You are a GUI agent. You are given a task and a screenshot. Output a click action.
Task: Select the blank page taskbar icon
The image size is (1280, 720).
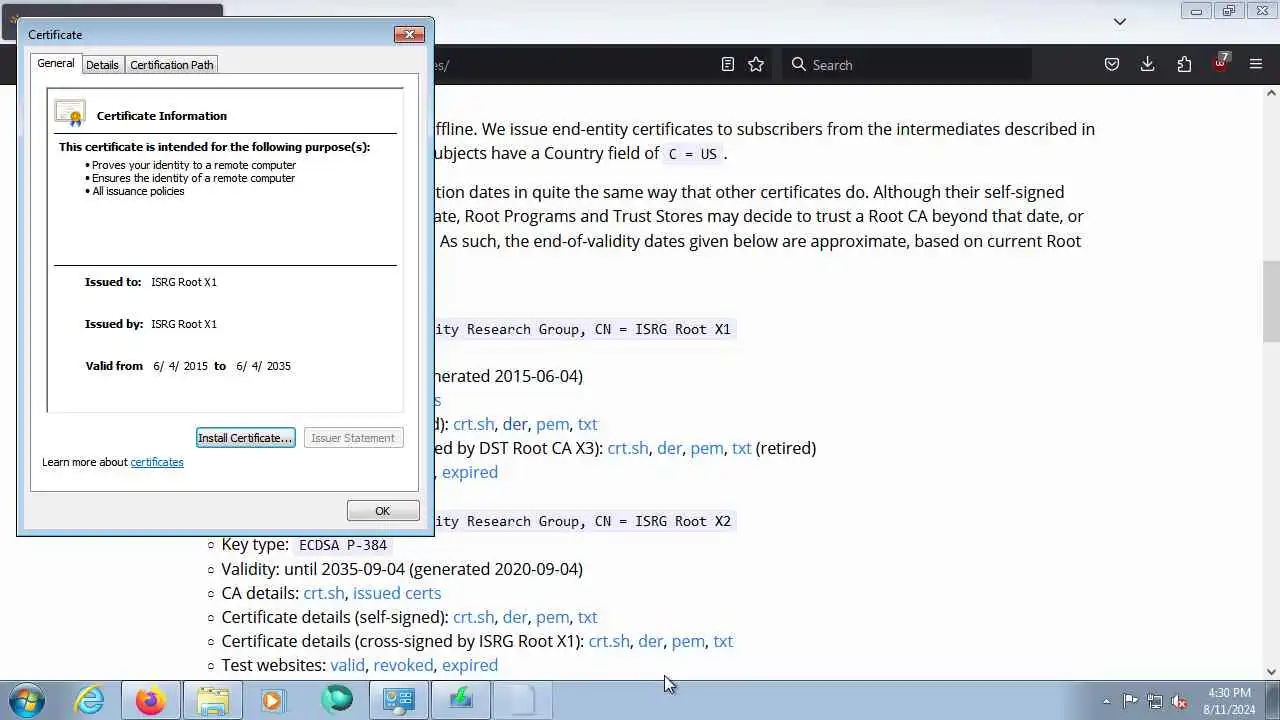pos(521,700)
